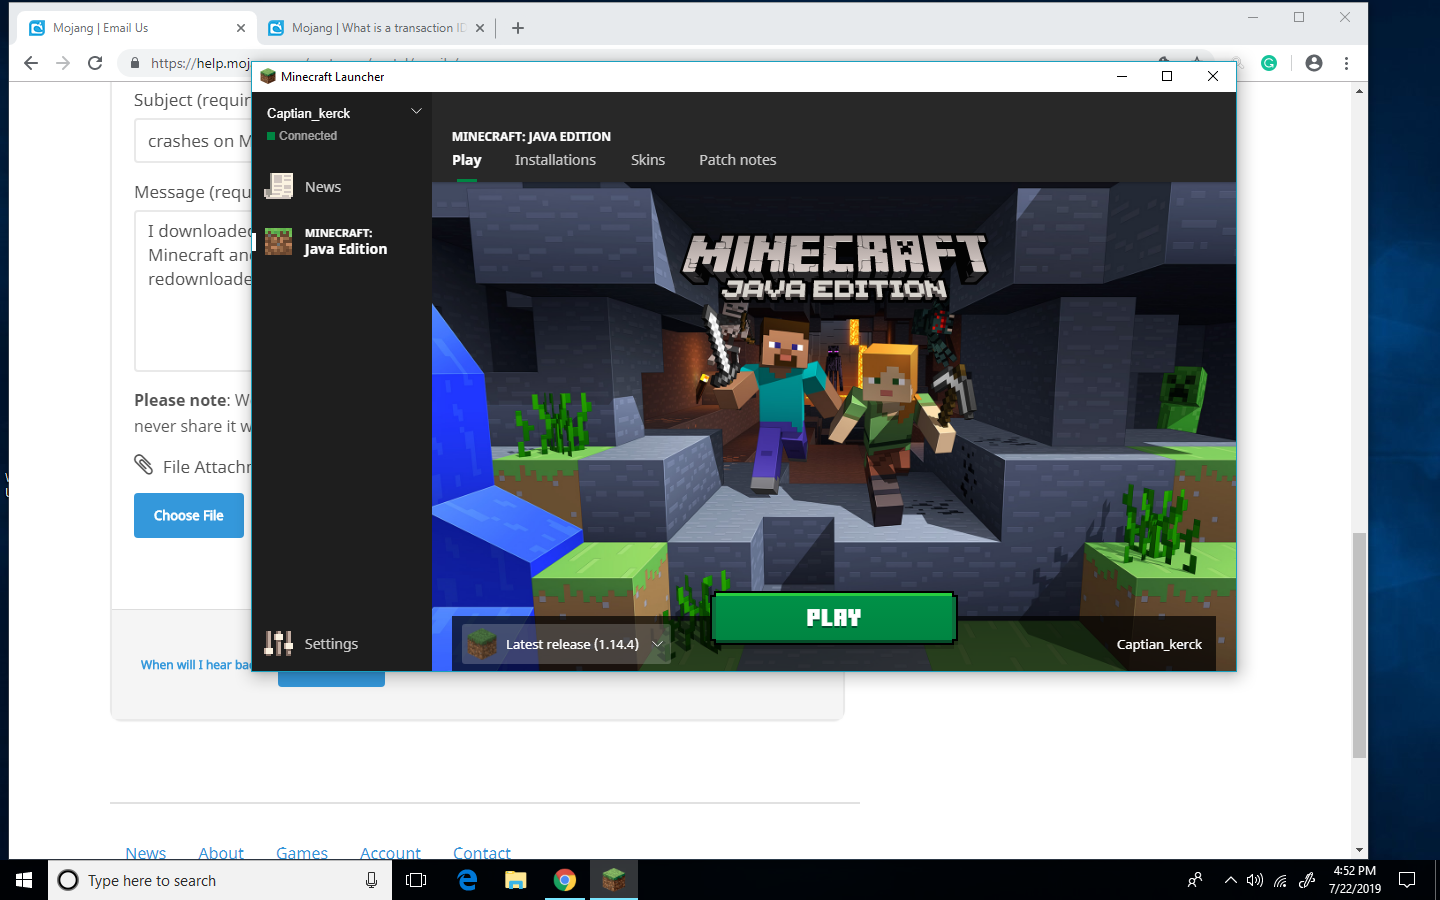This screenshot has height=900, width=1440.
Task: Show hidden system tray icons
Action: (1230, 880)
